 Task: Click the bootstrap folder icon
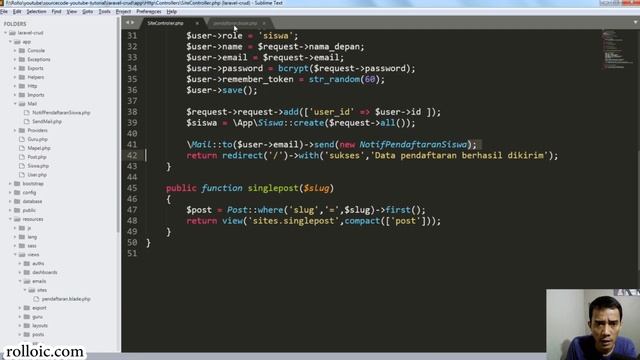(17, 184)
